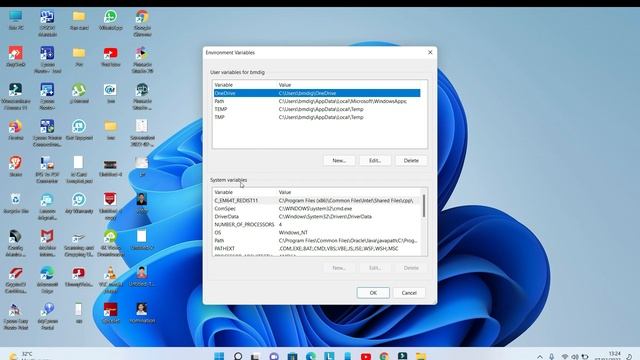Click Delete under user variables
This screenshot has width=640, height=360.
(411, 160)
